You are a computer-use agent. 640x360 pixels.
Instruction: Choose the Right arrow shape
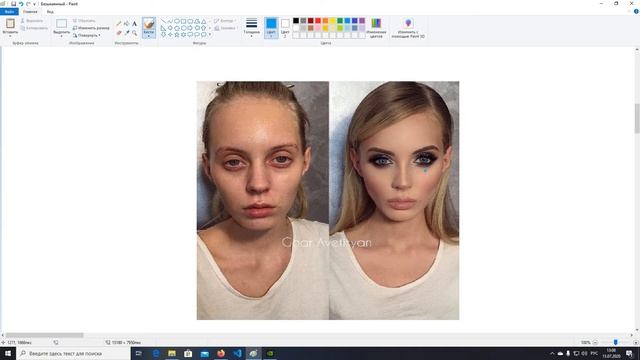pyautogui.click(x=190, y=28)
